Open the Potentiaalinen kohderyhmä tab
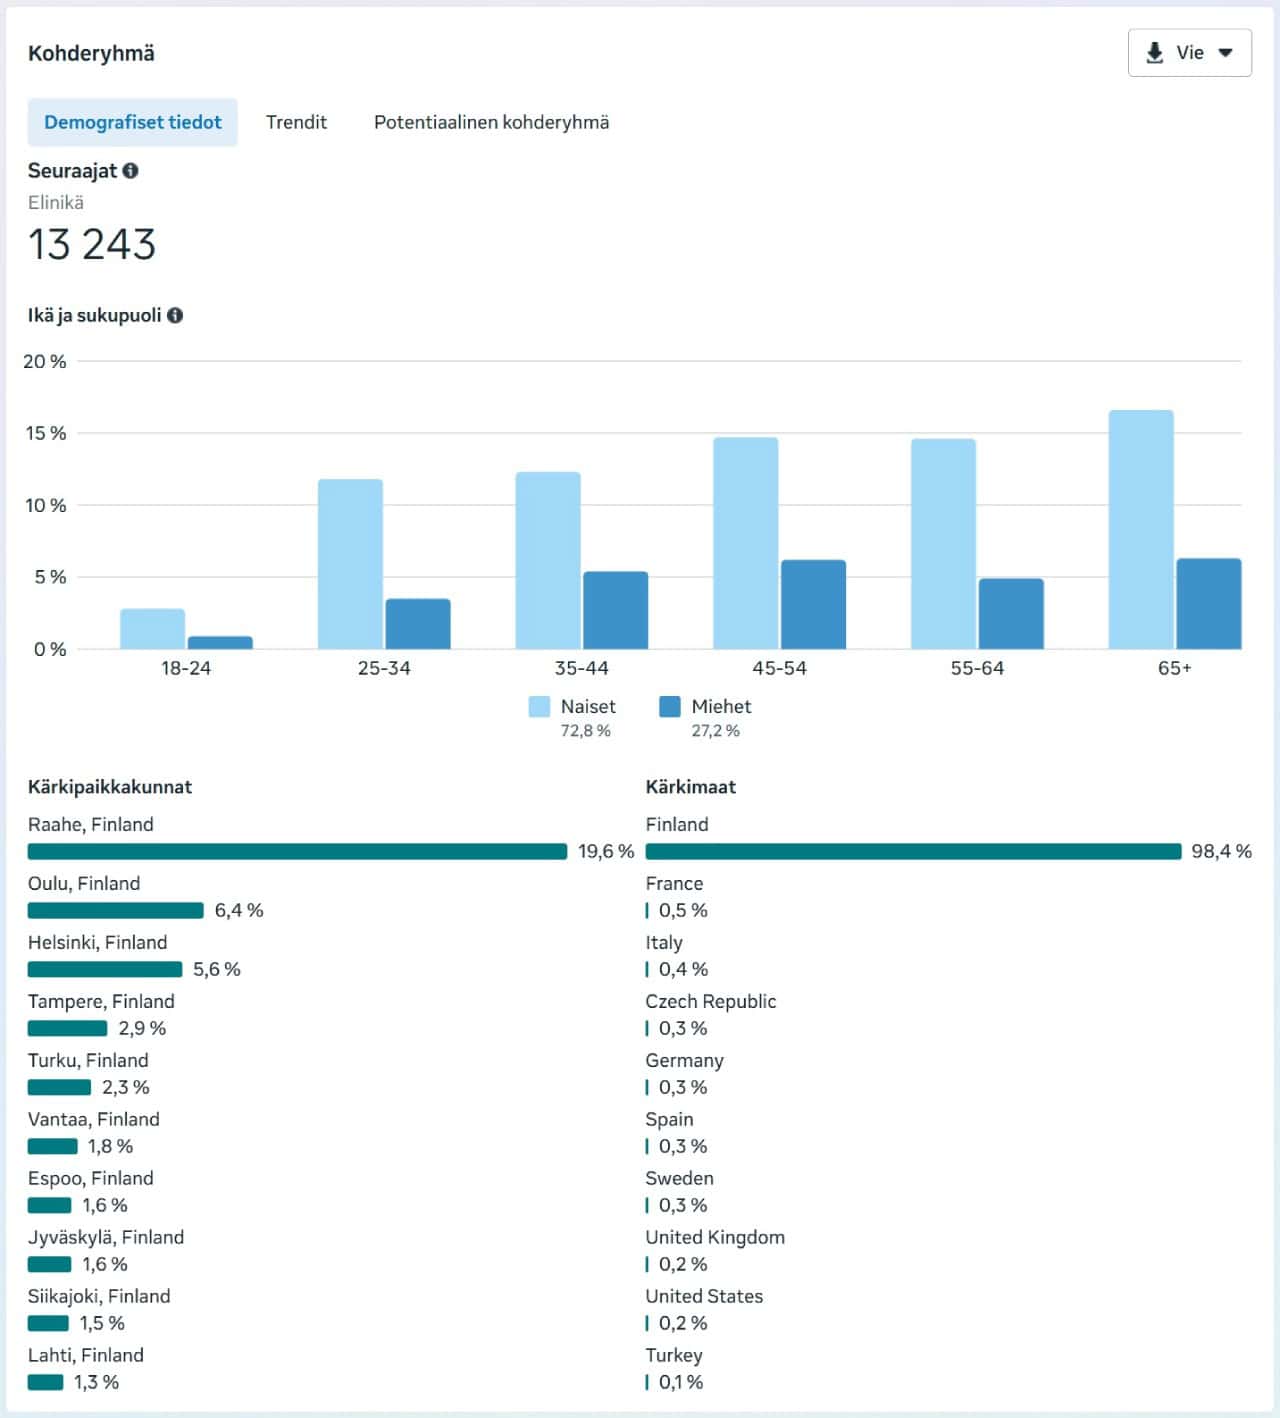Screen dimensions: 1280x1418 click(491, 122)
